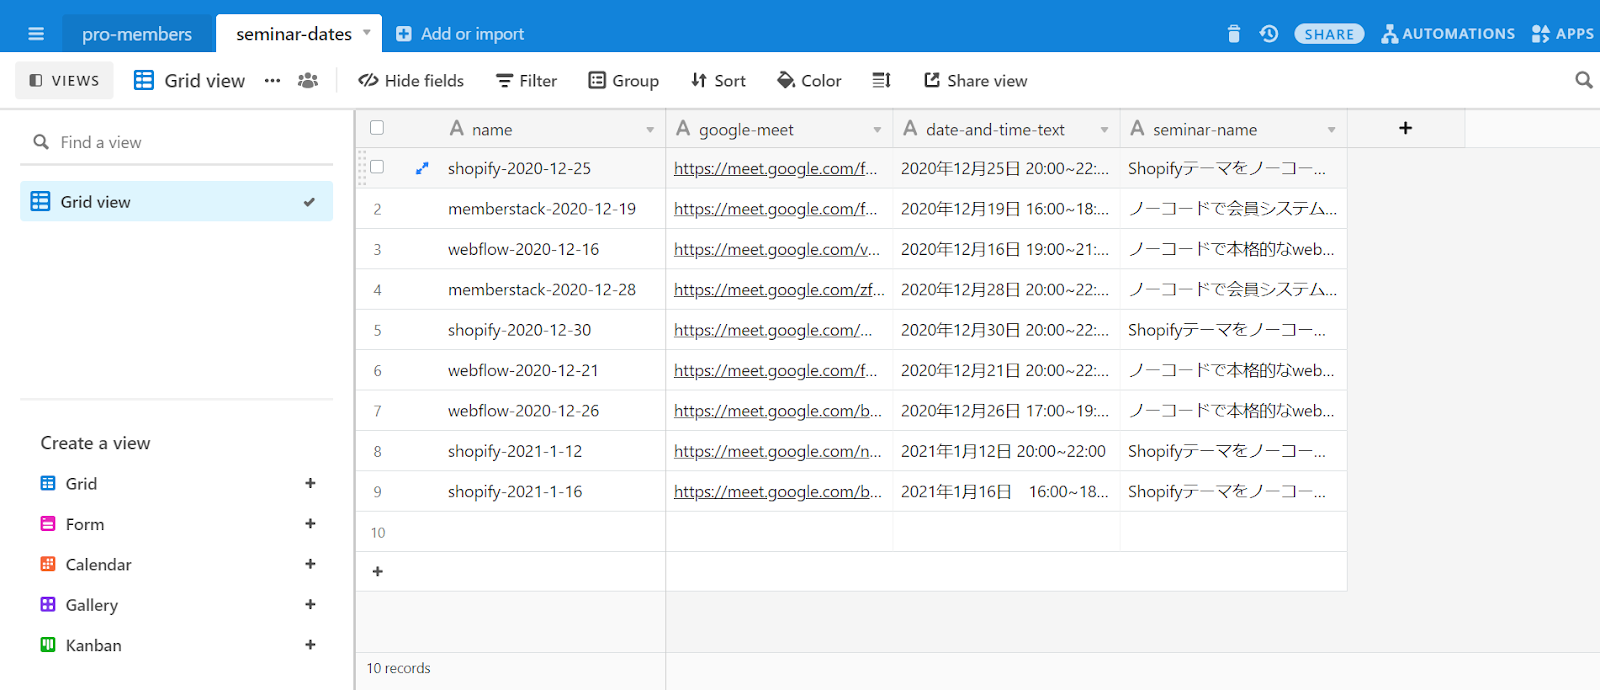Expand the shopify-2020-12-25 record
The image size is (1600, 690).
click(x=422, y=168)
